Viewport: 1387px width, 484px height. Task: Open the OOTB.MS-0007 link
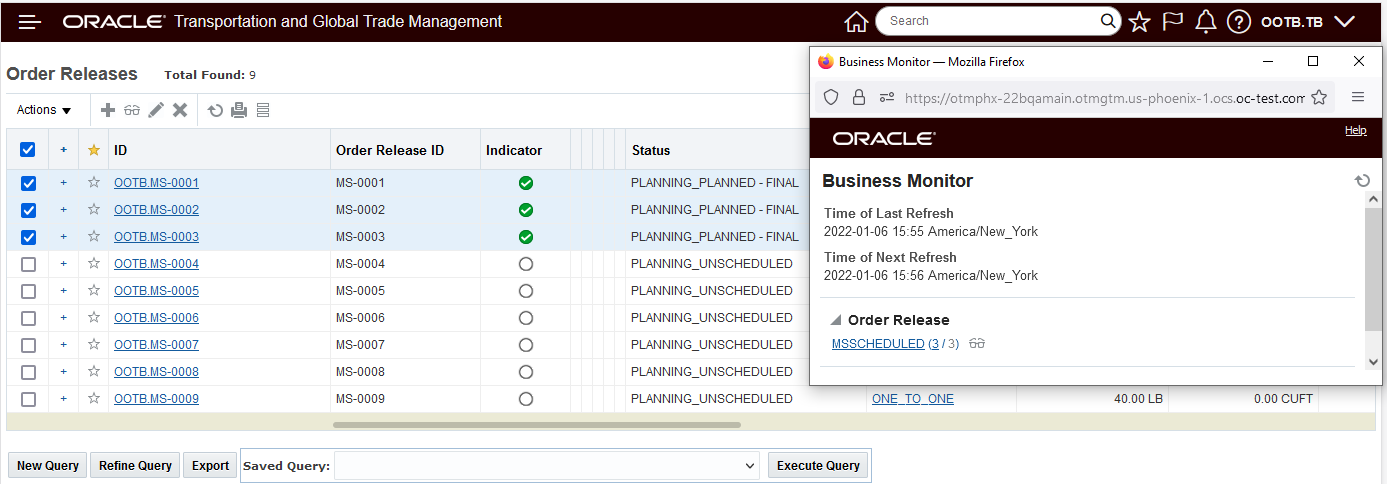click(156, 345)
